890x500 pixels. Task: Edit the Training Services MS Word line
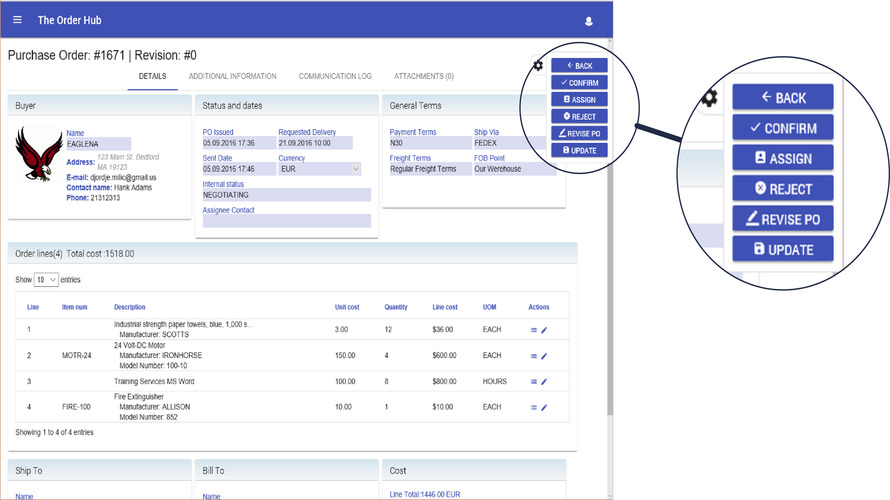pyautogui.click(x=544, y=381)
